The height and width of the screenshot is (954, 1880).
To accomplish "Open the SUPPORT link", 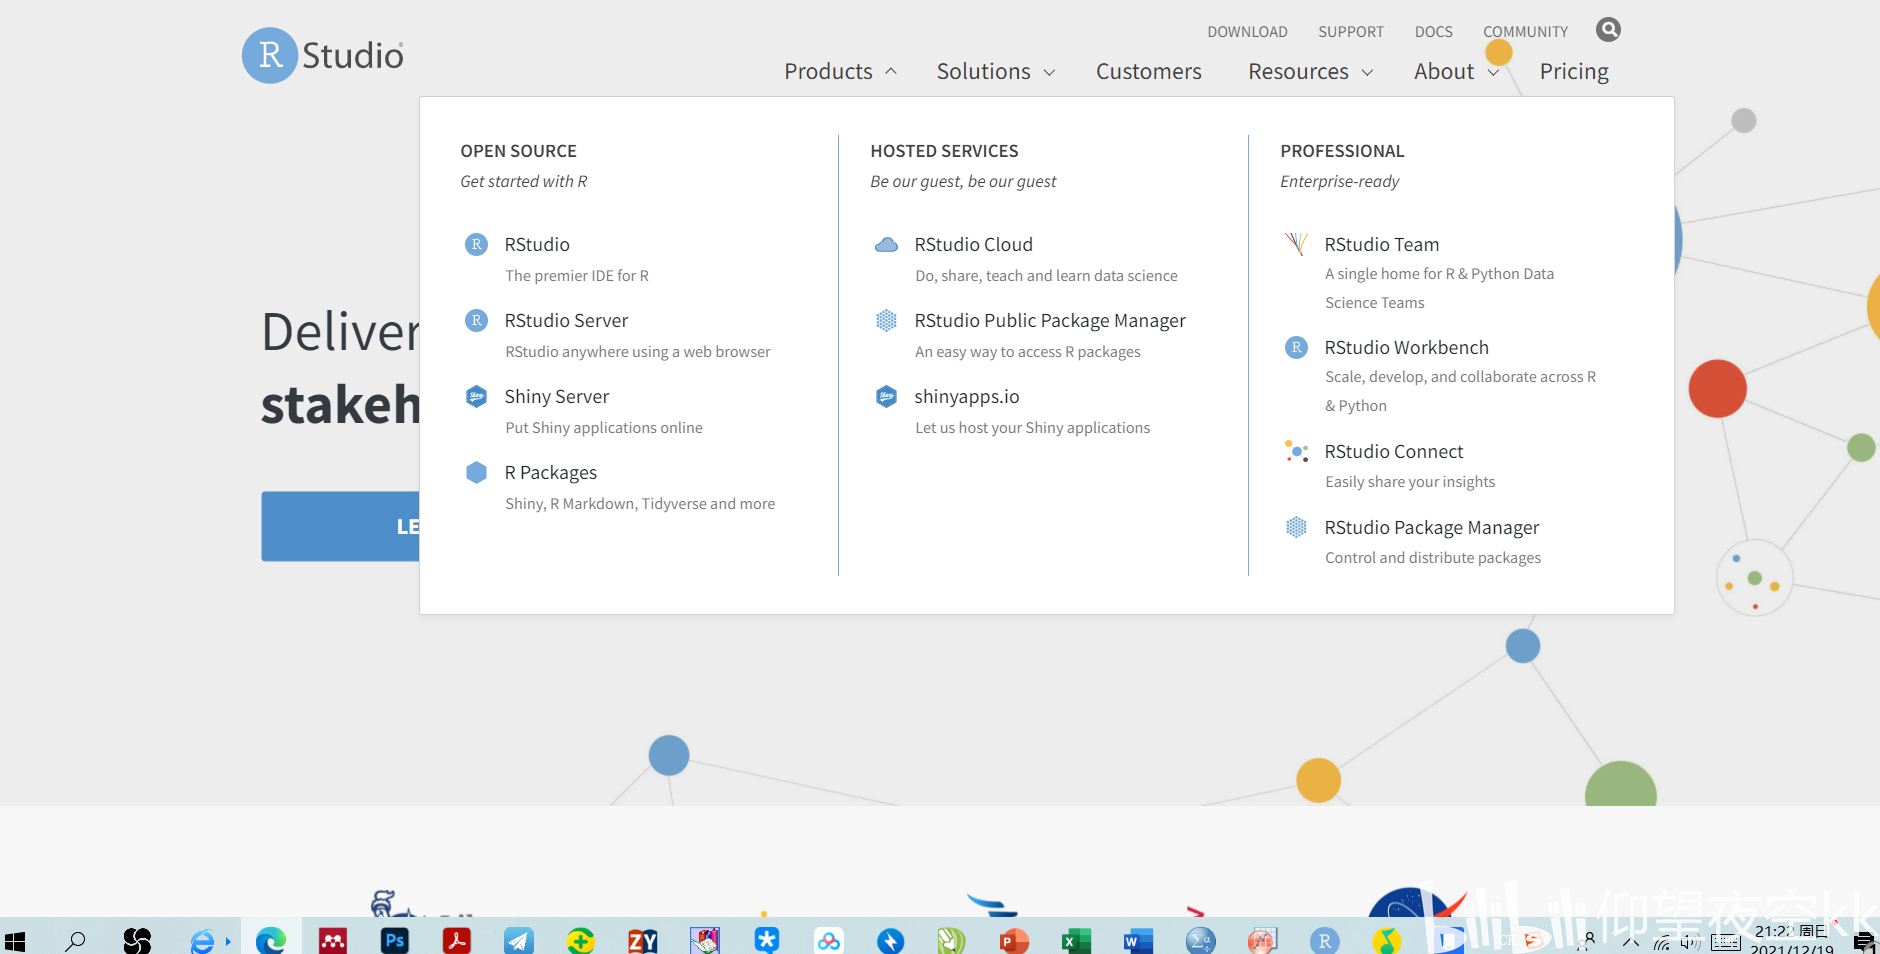I will 1351,32.
